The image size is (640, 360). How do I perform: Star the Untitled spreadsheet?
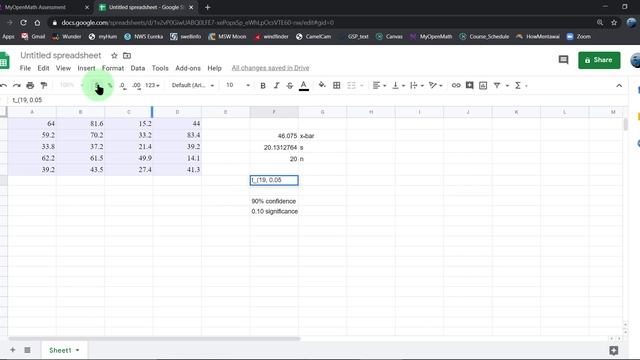pos(114,56)
